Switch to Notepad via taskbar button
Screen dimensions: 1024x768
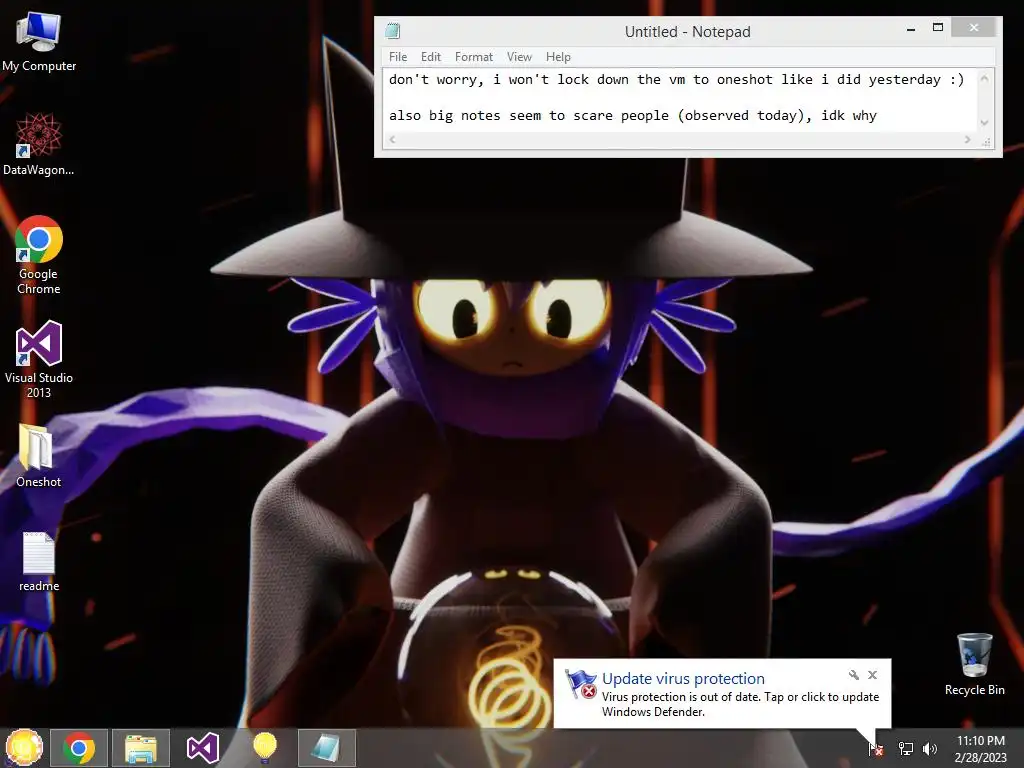point(327,748)
